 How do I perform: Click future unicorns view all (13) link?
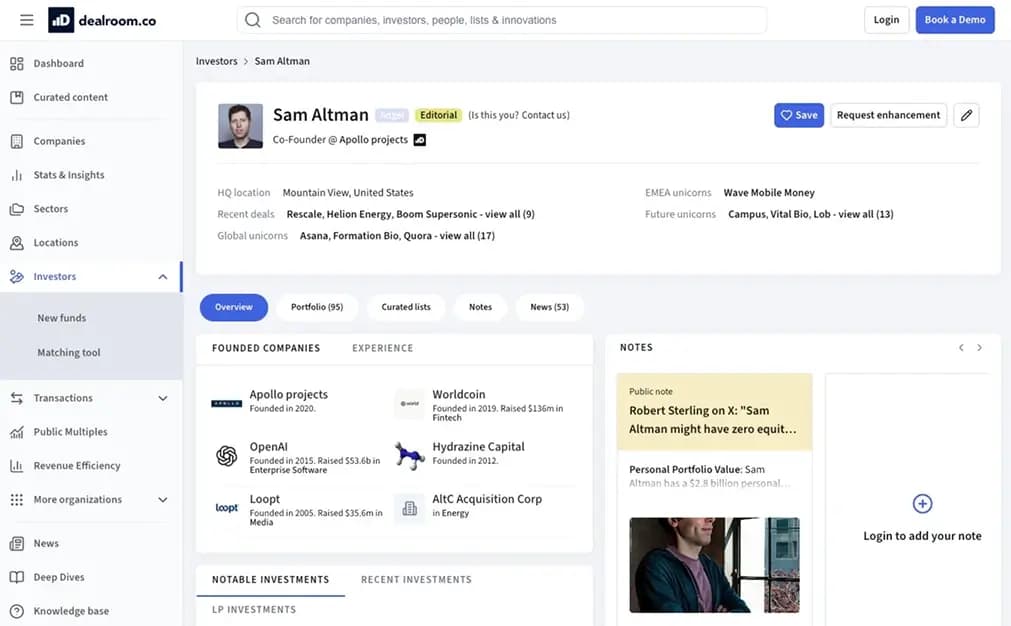coord(865,214)
